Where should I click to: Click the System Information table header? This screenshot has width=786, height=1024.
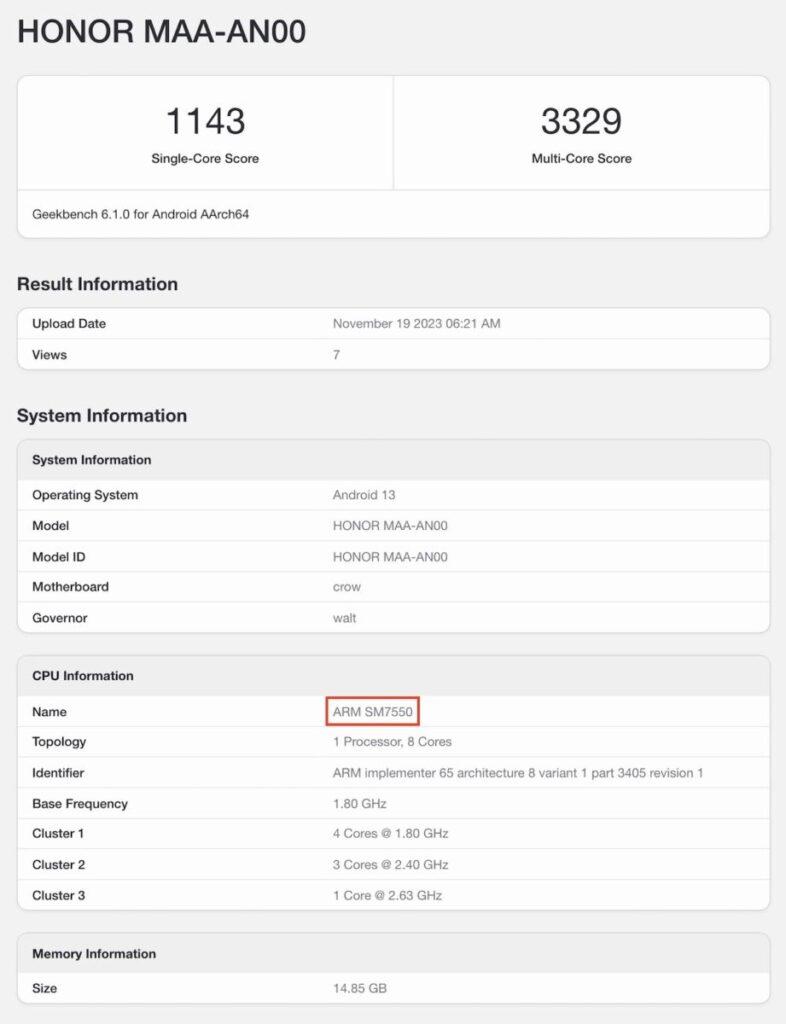click(x=91, y=460)
